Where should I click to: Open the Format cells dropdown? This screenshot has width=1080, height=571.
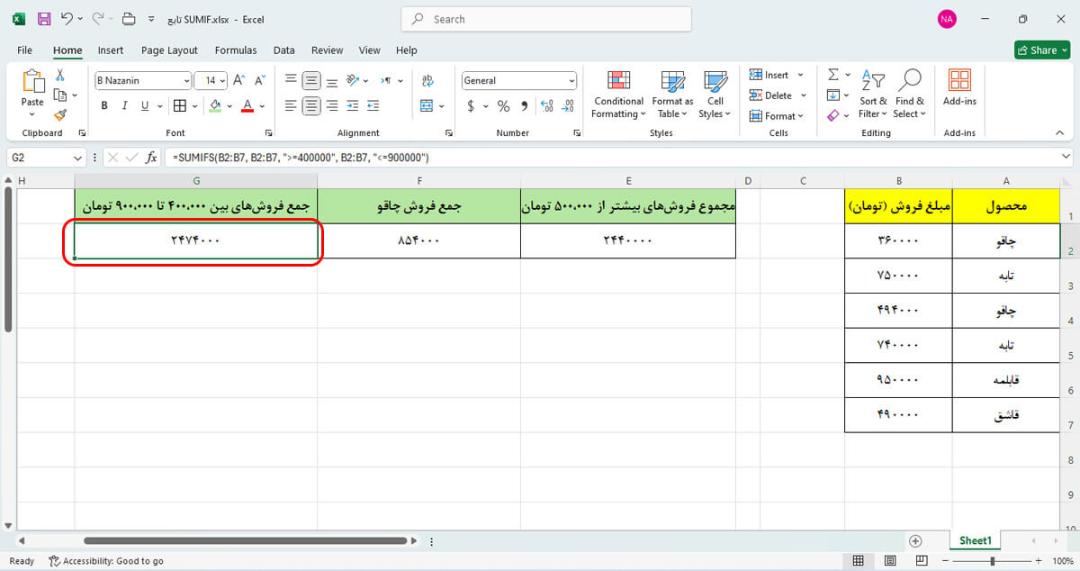pos(777,116)
